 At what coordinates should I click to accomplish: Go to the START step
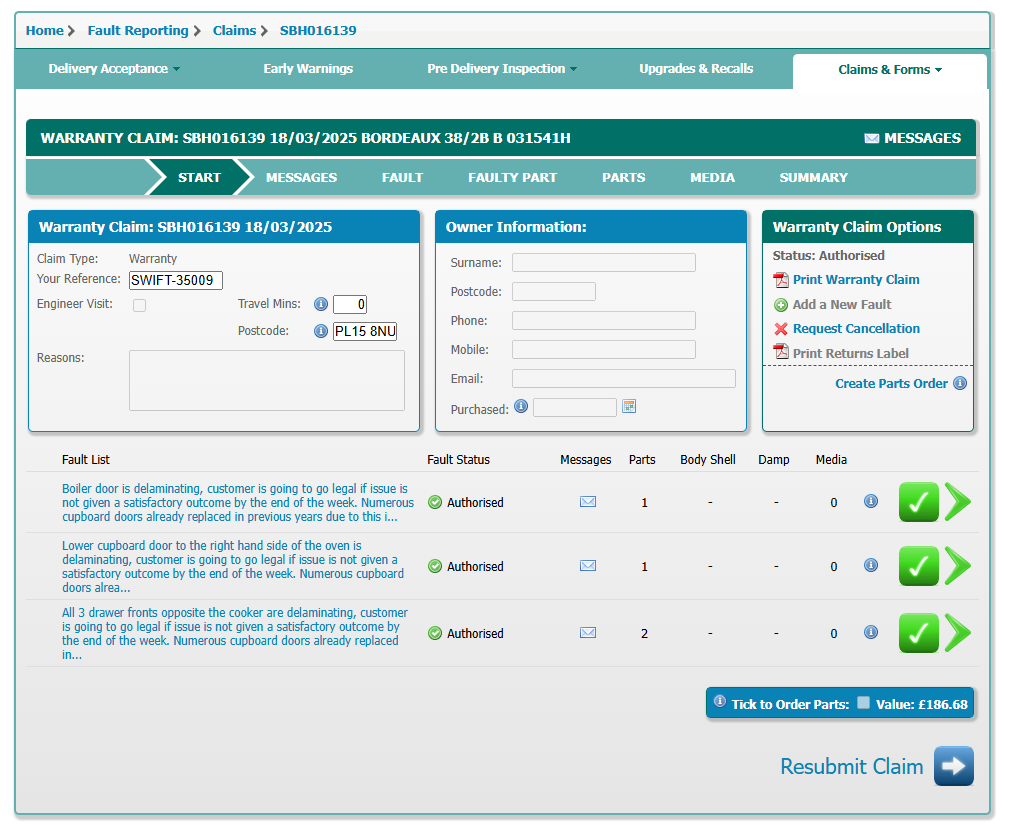pyautogui.click(x=199, y=177)
